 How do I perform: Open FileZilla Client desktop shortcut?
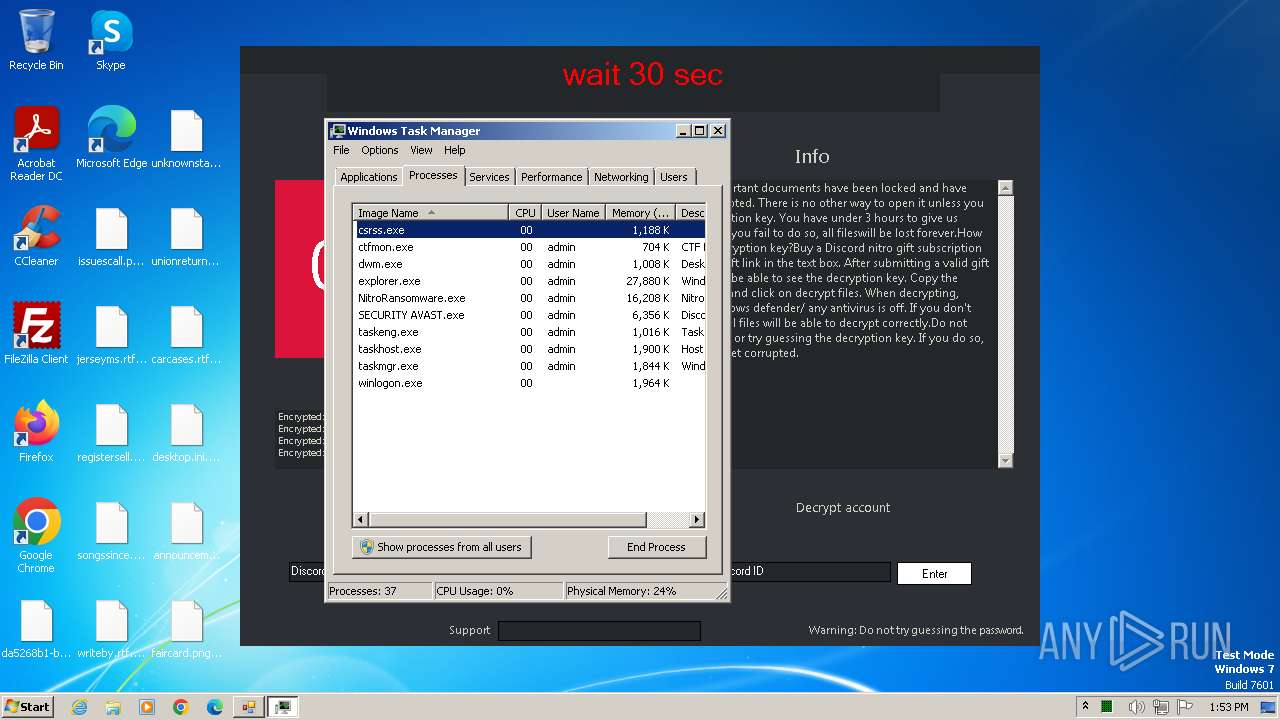36,334
